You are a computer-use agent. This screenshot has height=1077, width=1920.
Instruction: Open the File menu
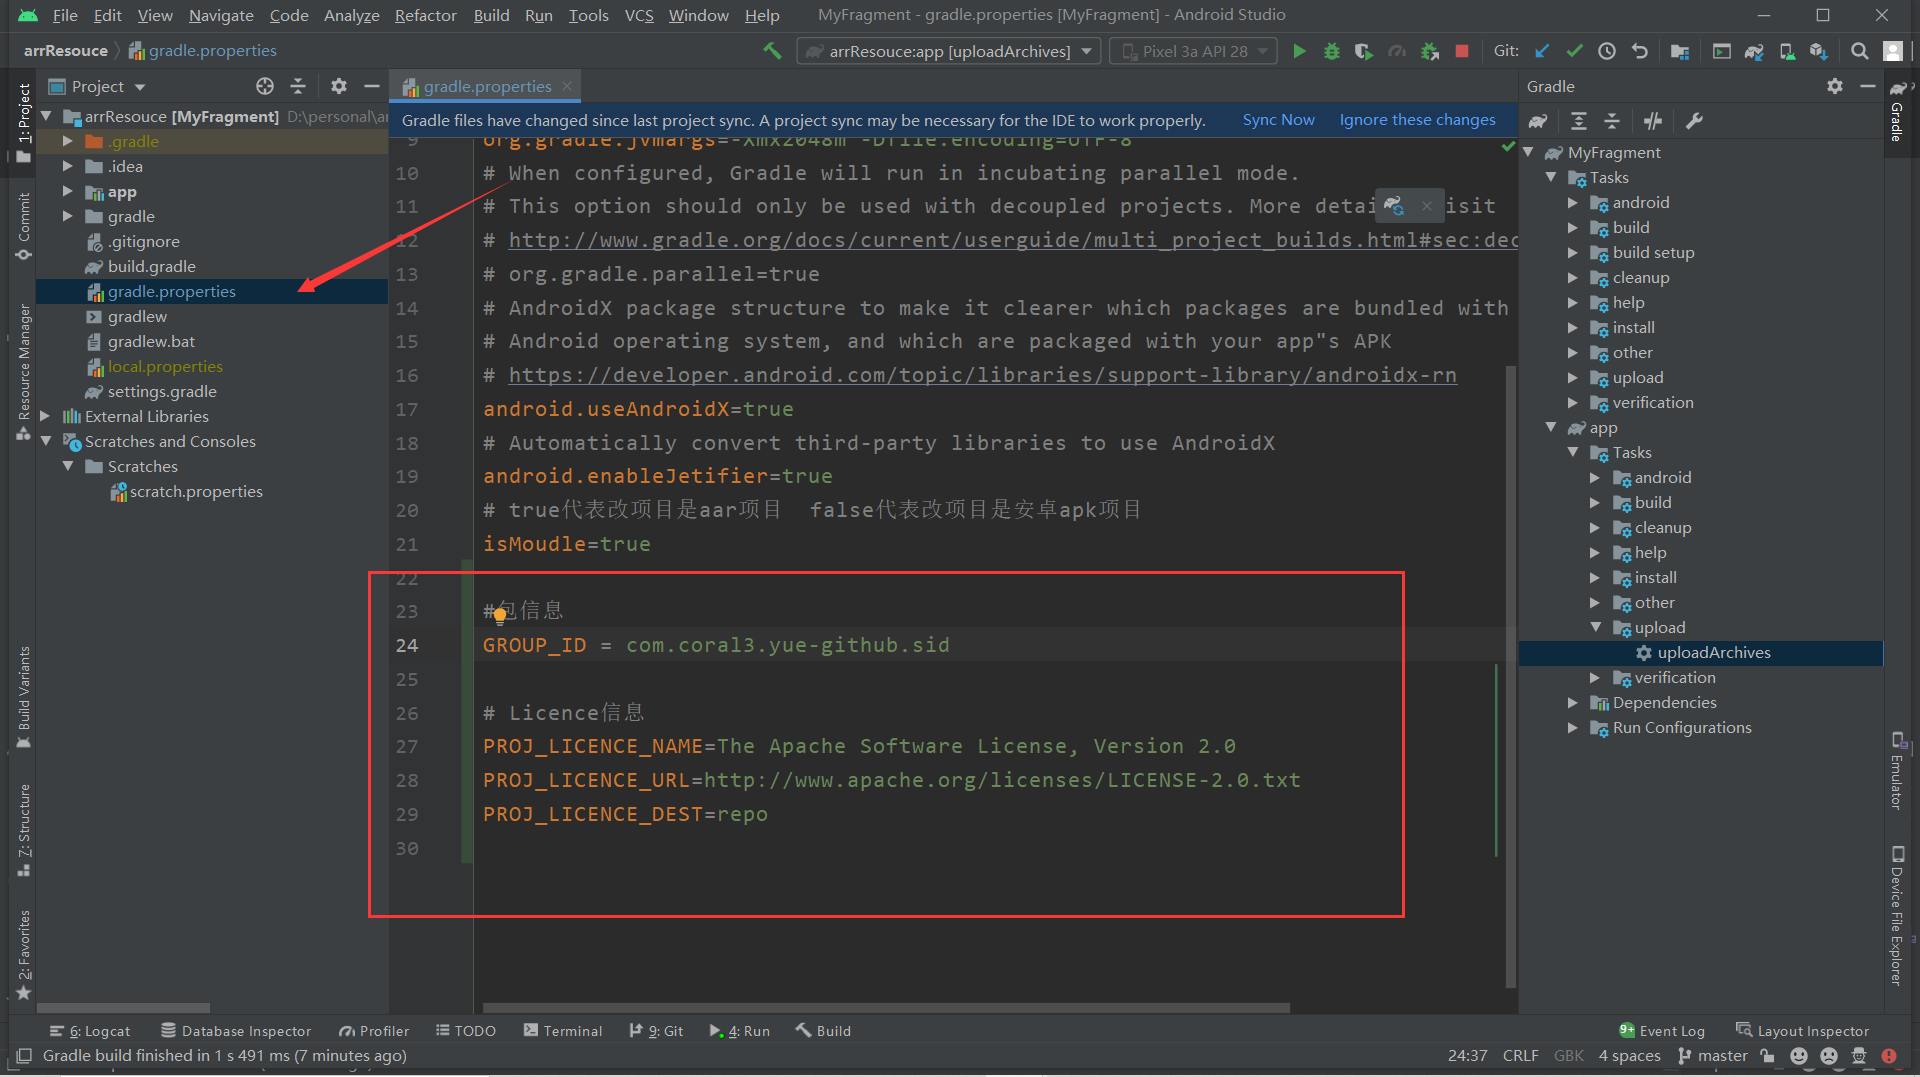65,15
